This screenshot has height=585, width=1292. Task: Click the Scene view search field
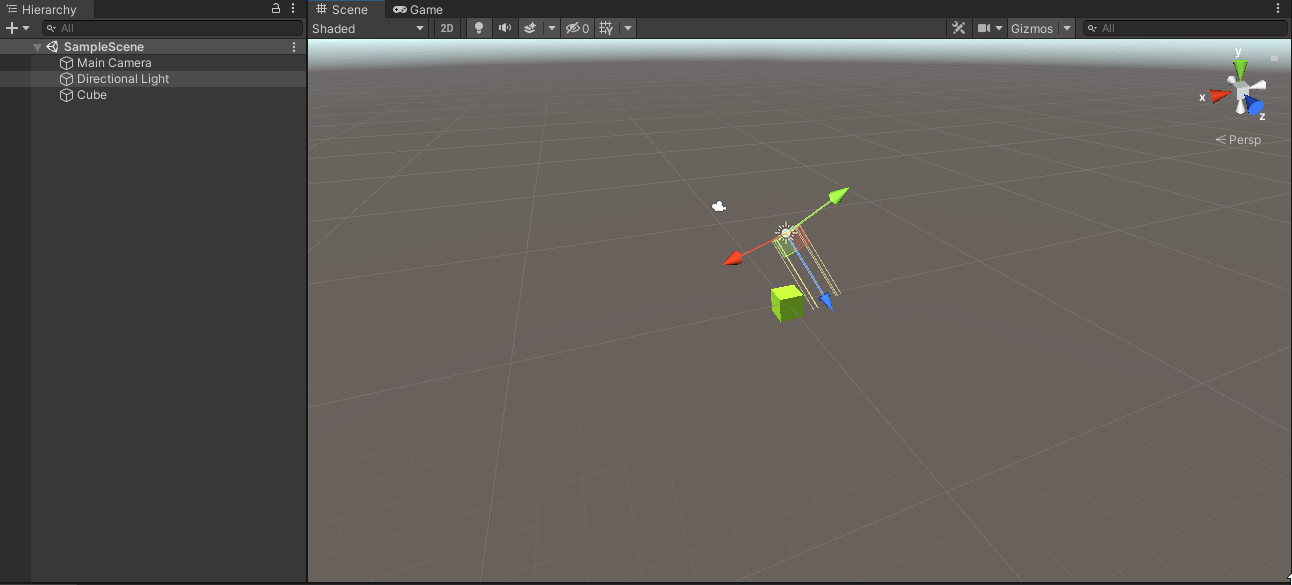tap(1185, 28)
